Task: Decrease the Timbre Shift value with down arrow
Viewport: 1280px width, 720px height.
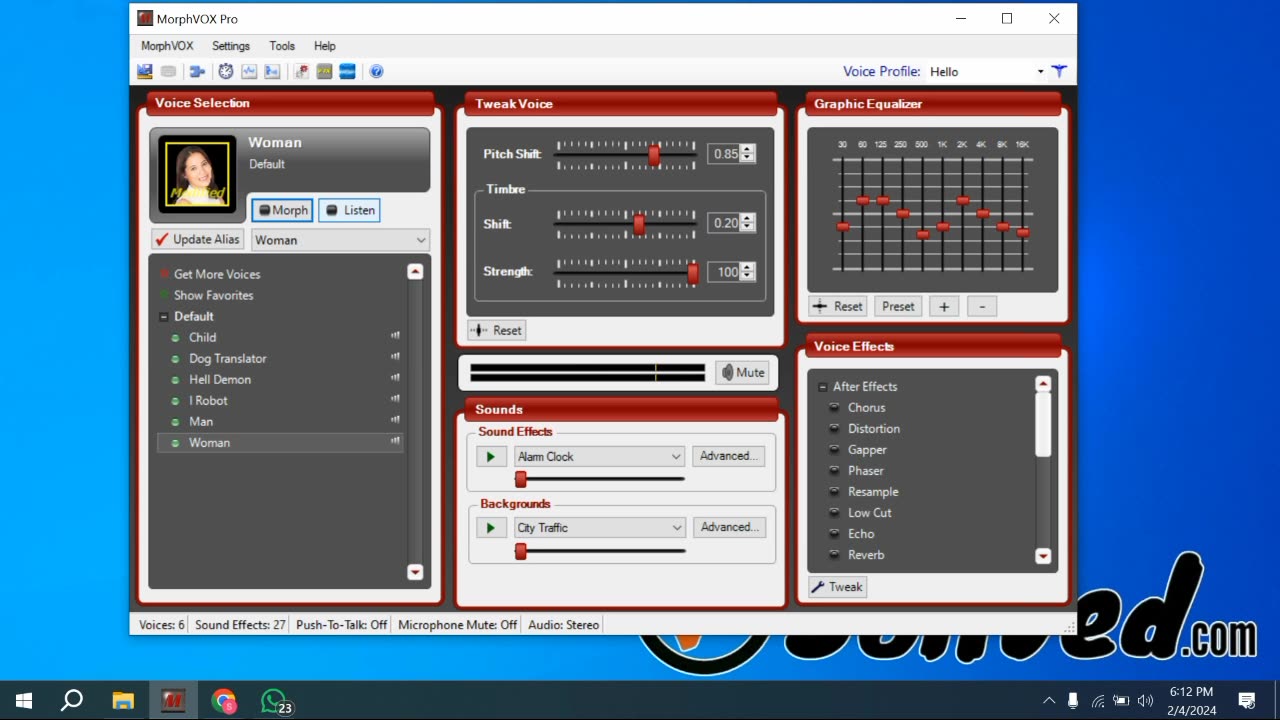Action: [x=748, y=228]
